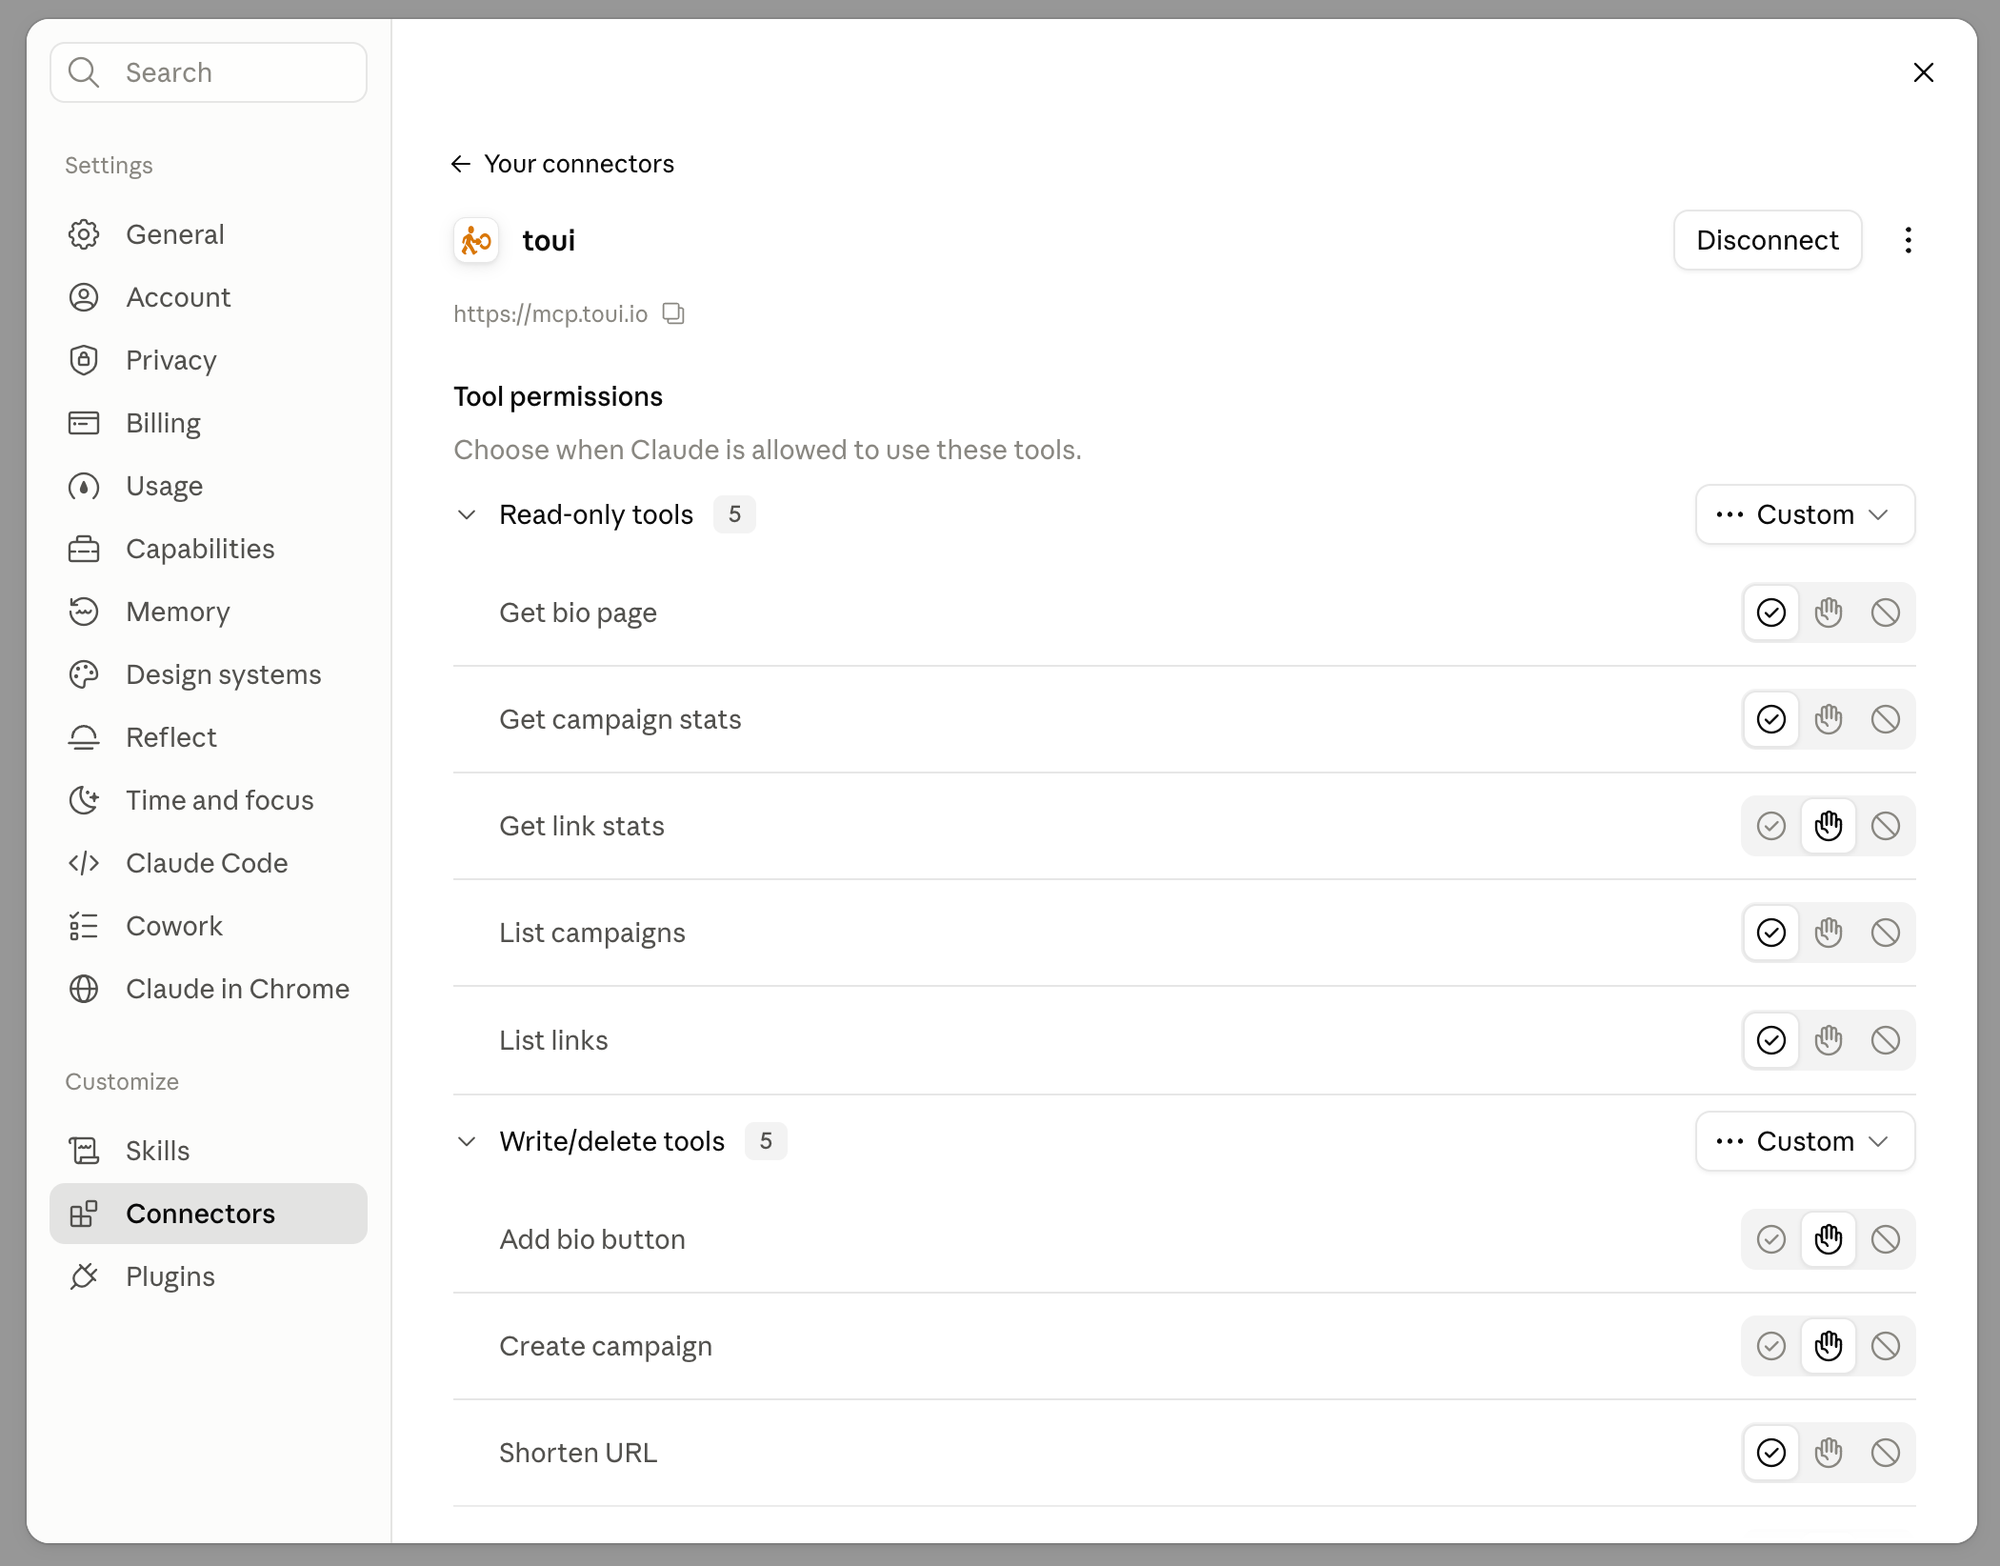The image size is (2000, 1566).
Task: Select always allow for List links
Action: [1771, 1040]
